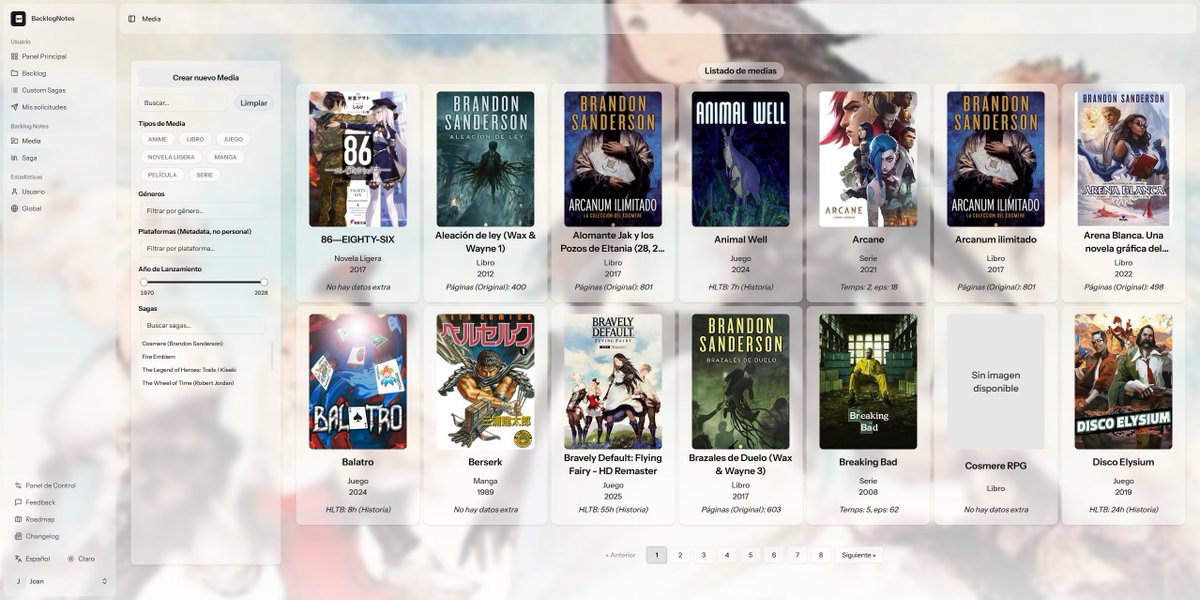The height and width of the screenshot is (600, 1200).
Task: Click the Arena Blanca title text
Action: [1124, 242]
